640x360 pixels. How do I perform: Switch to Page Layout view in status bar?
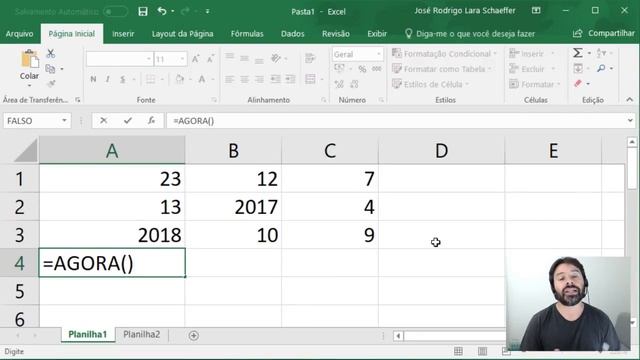click(x=482, y=351)
